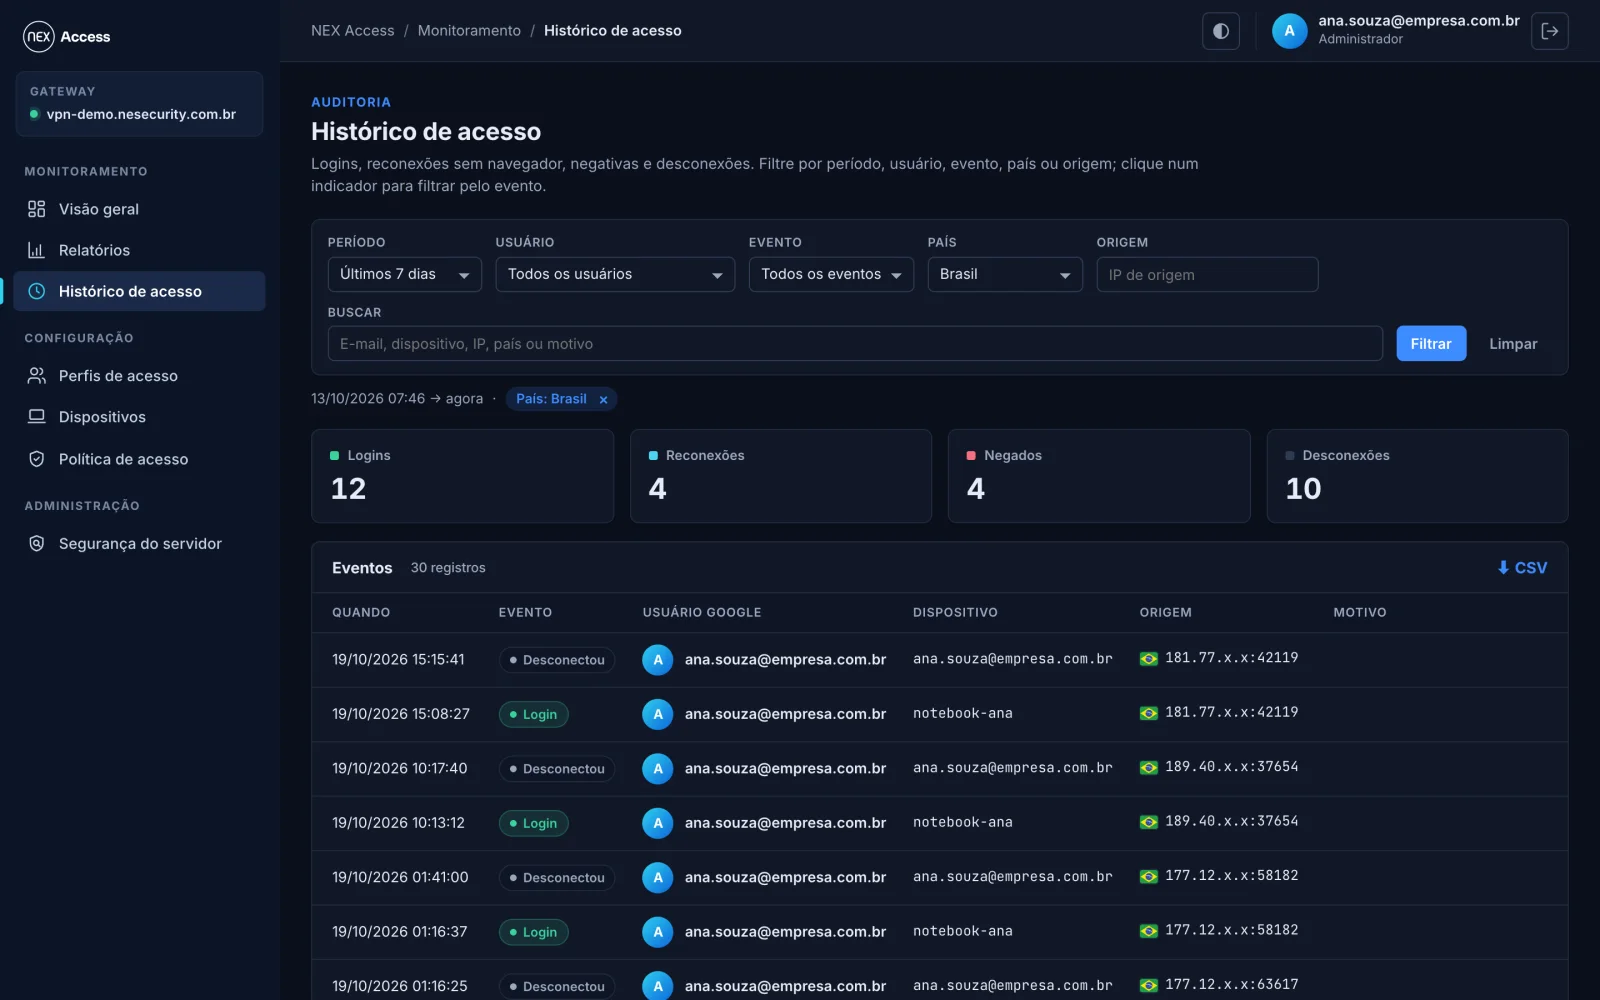Open the Todos os usuários dropdown

pos(615,274)
